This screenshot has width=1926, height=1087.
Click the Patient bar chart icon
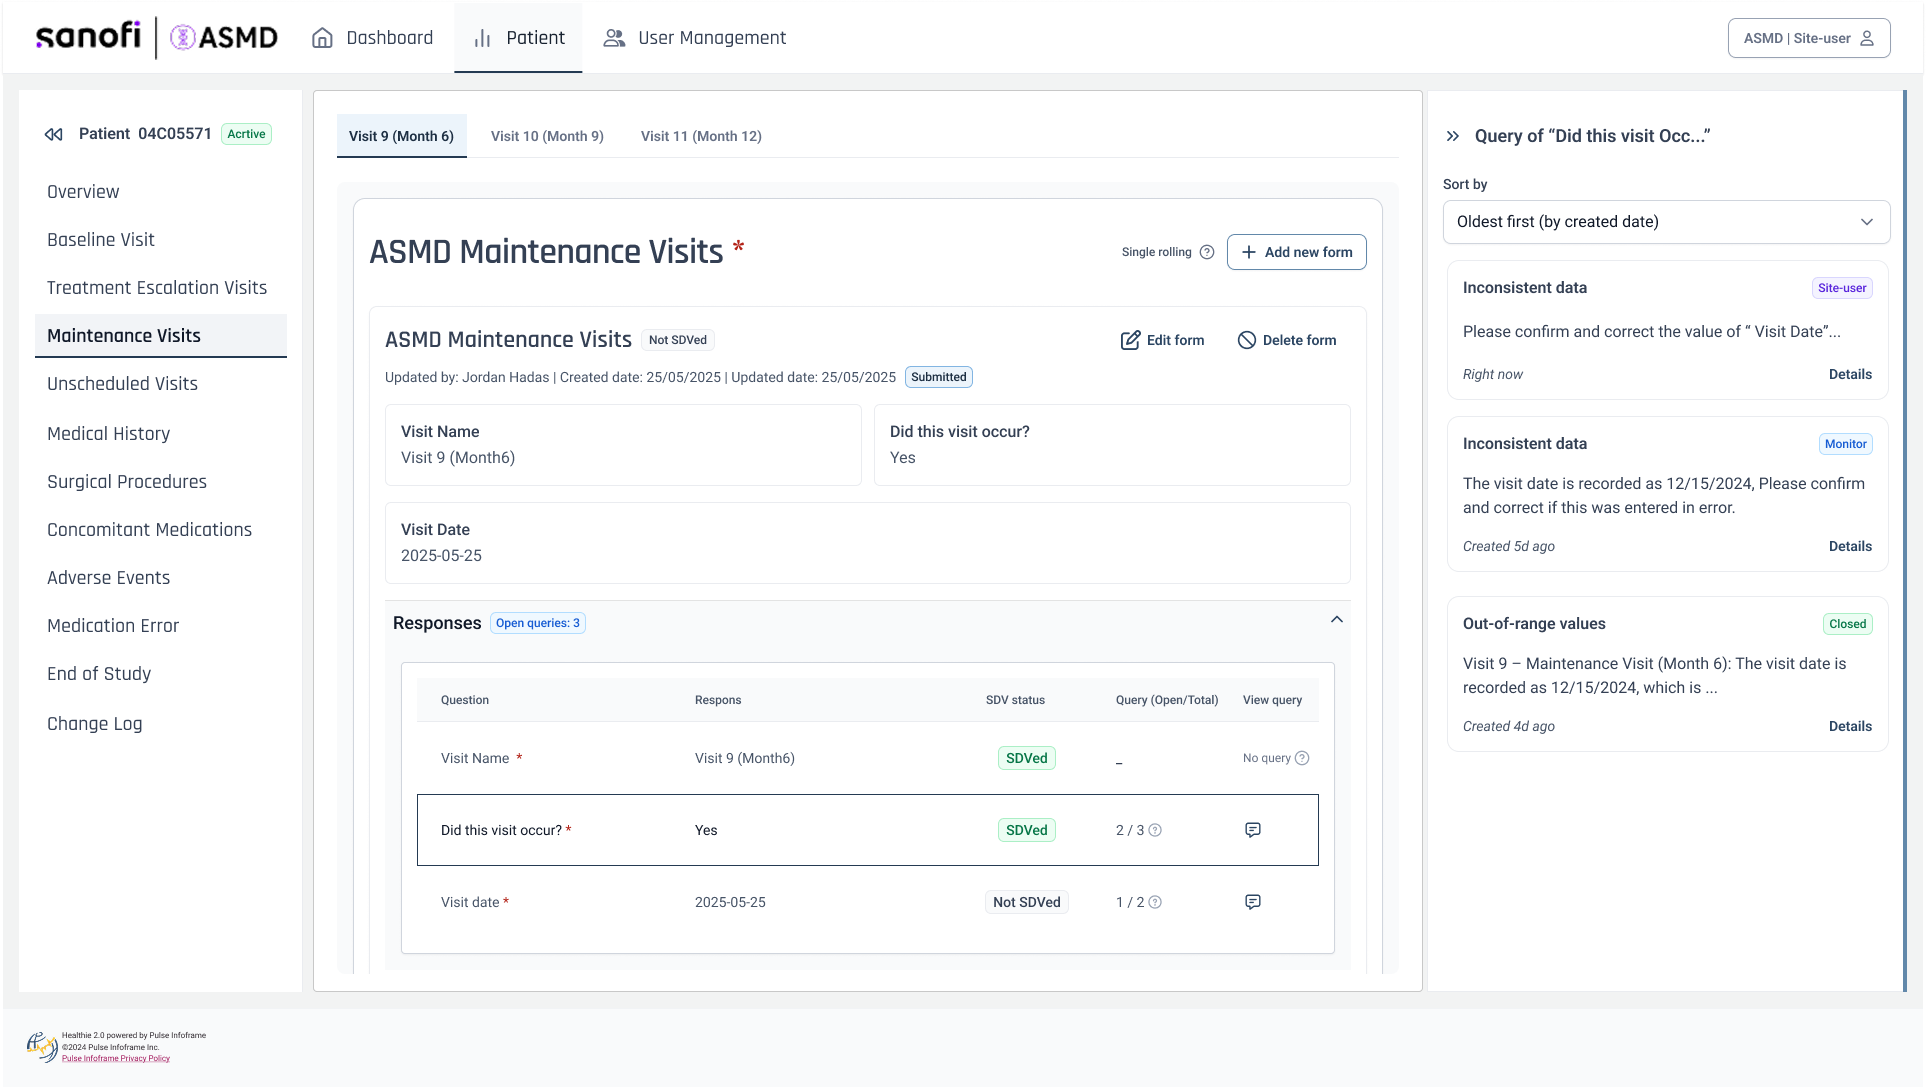483,38
